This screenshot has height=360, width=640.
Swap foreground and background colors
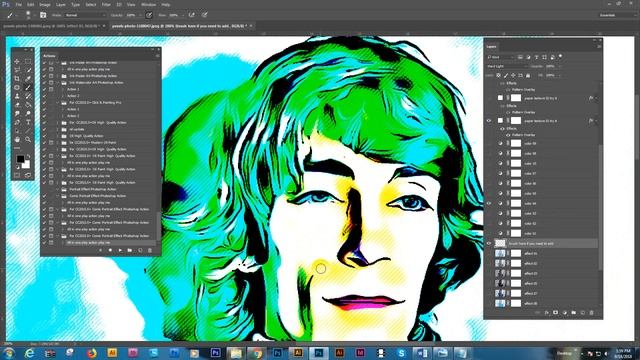(28, 156)
